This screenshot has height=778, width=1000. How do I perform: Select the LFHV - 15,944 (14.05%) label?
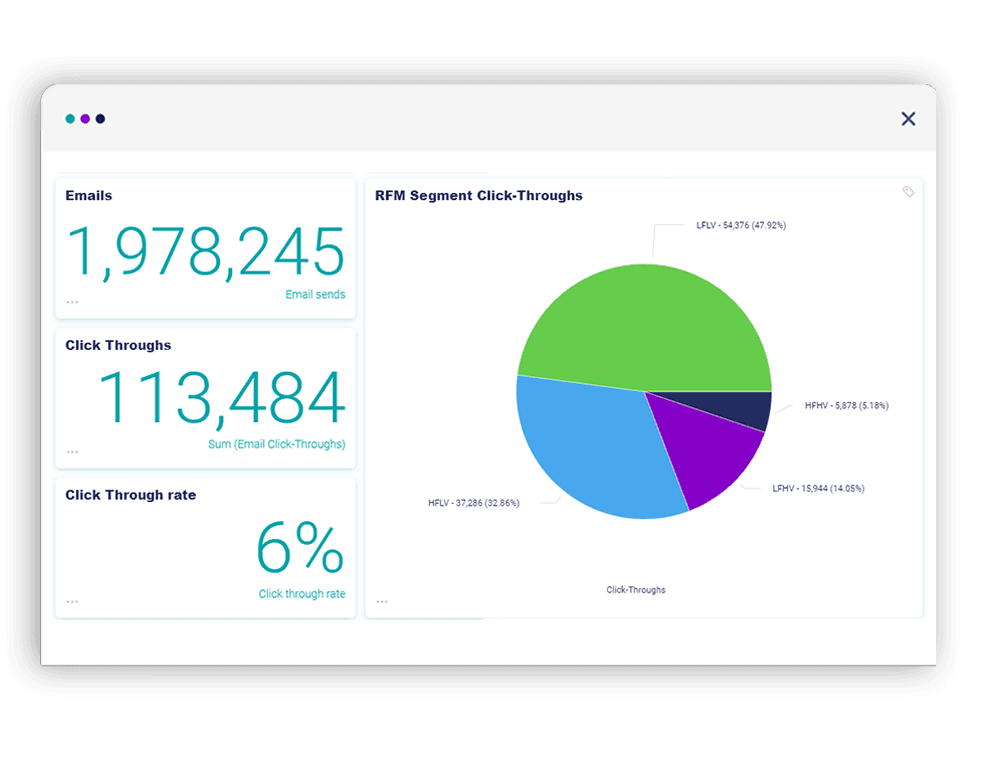click(x=818, y=489)
